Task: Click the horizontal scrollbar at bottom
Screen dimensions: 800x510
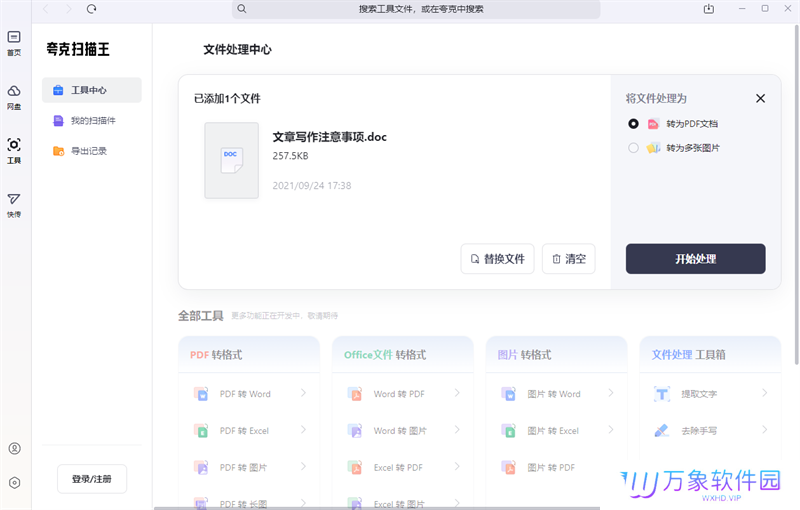Action: [x=377, y=508]
